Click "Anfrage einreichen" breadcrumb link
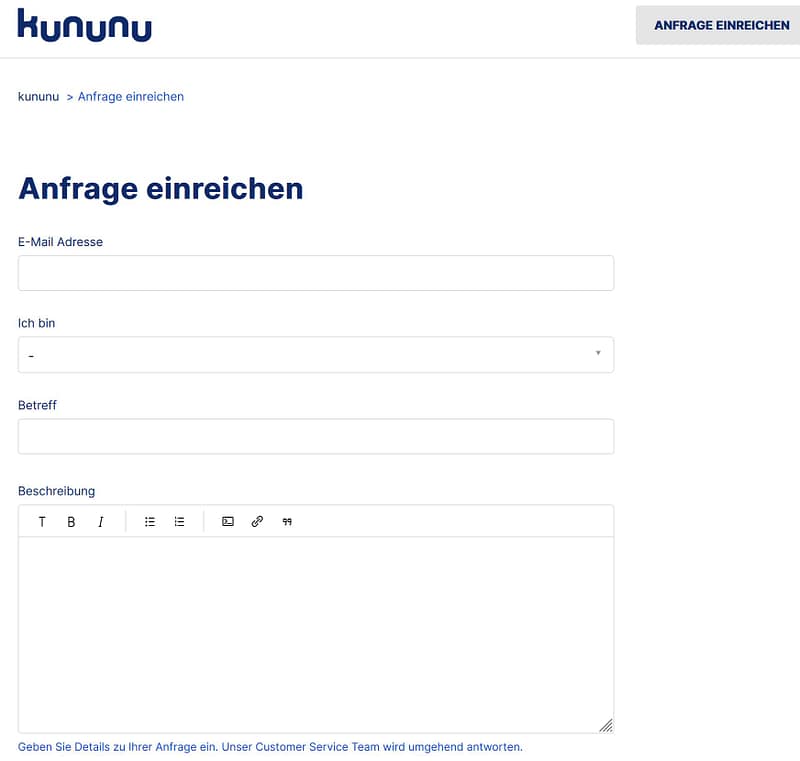 click(130, 97)
